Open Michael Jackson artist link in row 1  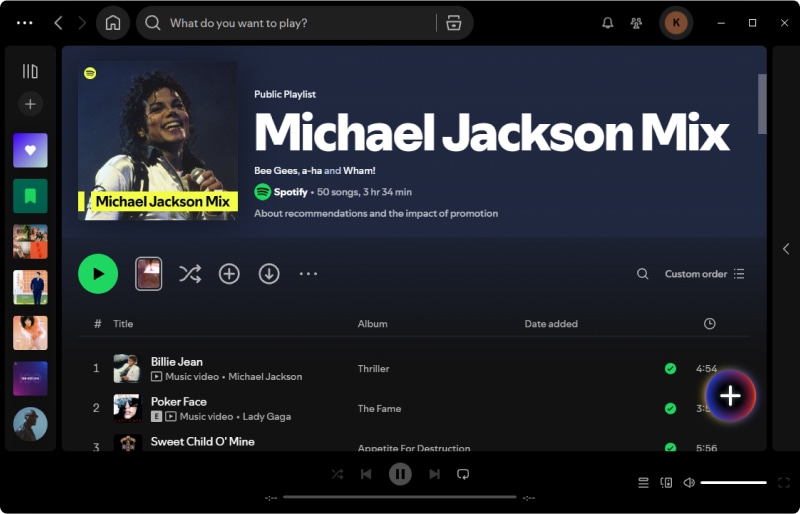265,377
